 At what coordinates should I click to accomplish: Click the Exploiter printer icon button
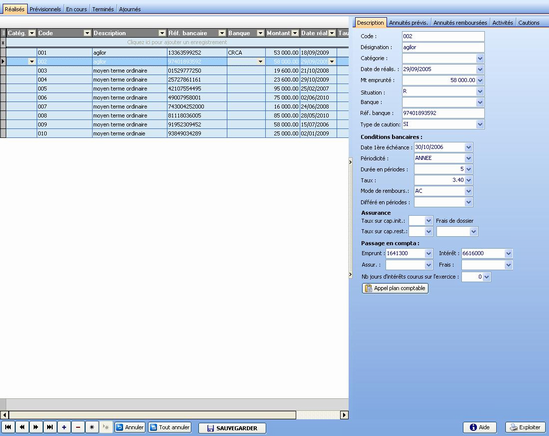[x=525, y=427]
